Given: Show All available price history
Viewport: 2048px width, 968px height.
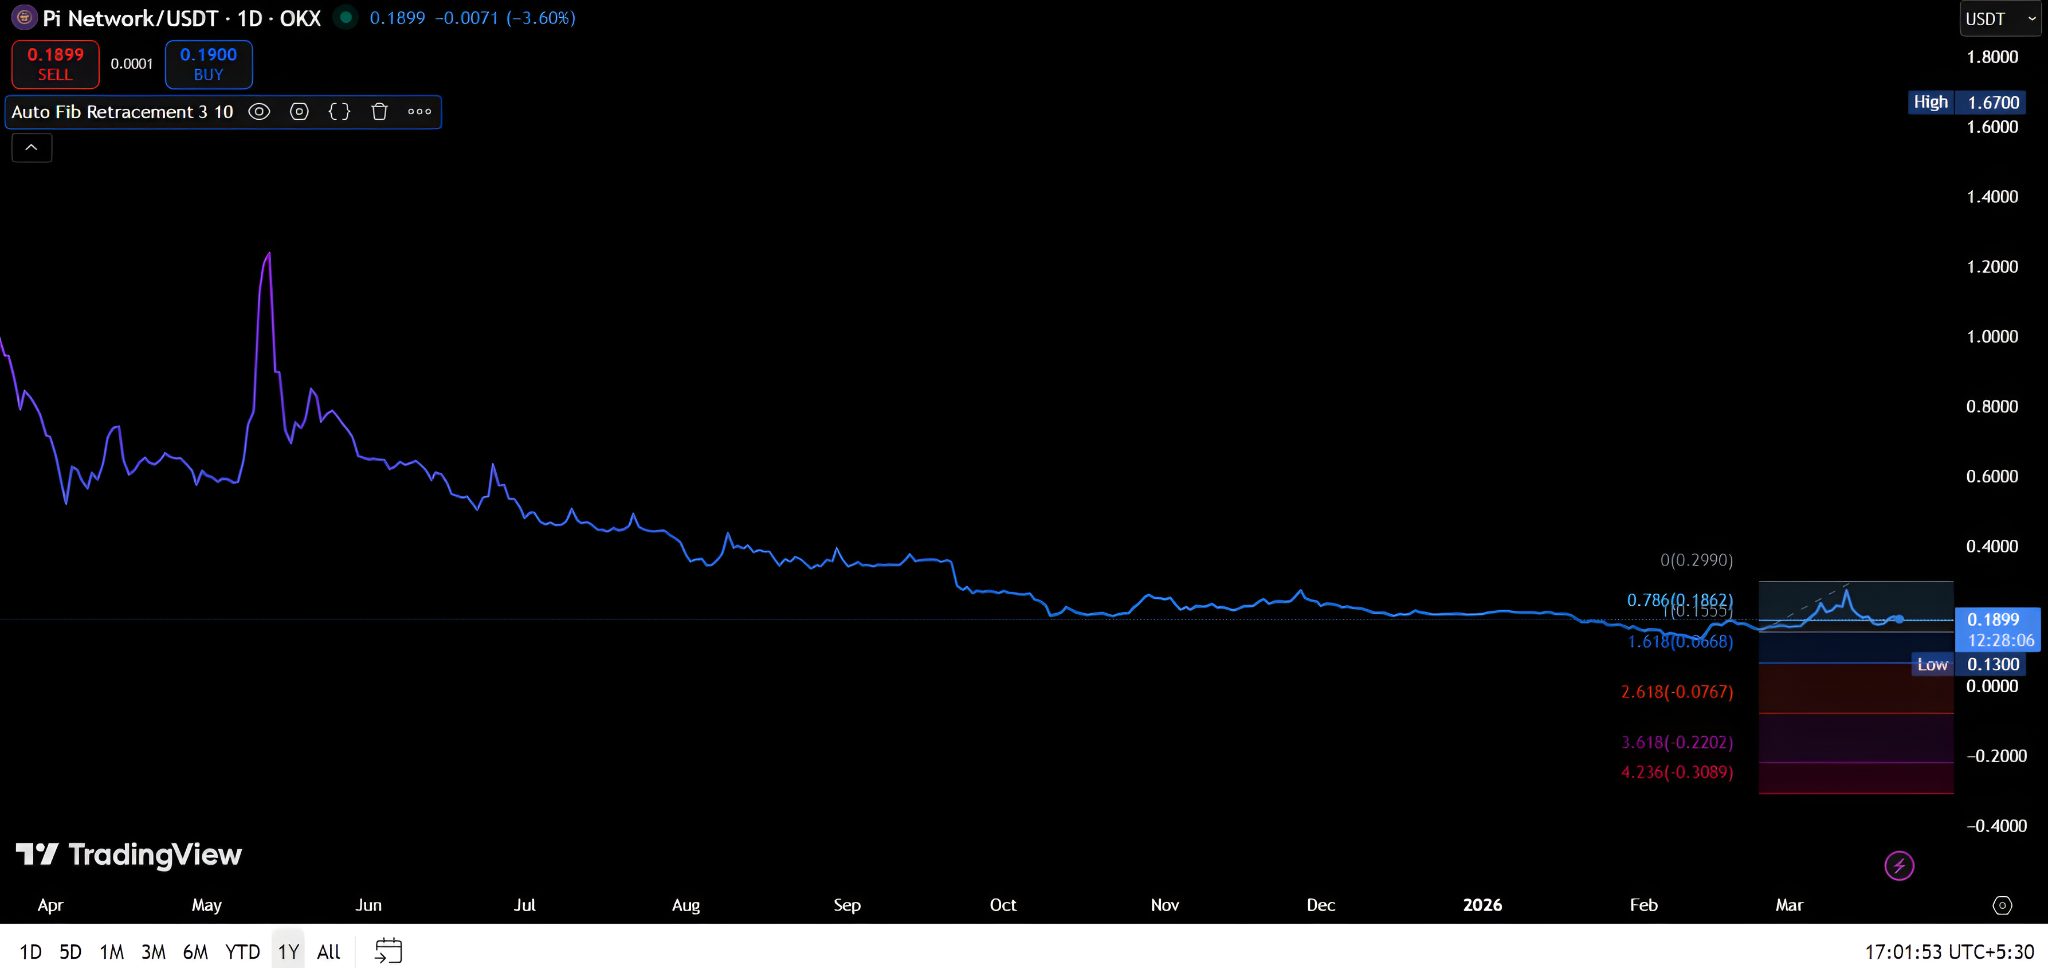Looking at the screenshot, I should click(x=329, y=952).
